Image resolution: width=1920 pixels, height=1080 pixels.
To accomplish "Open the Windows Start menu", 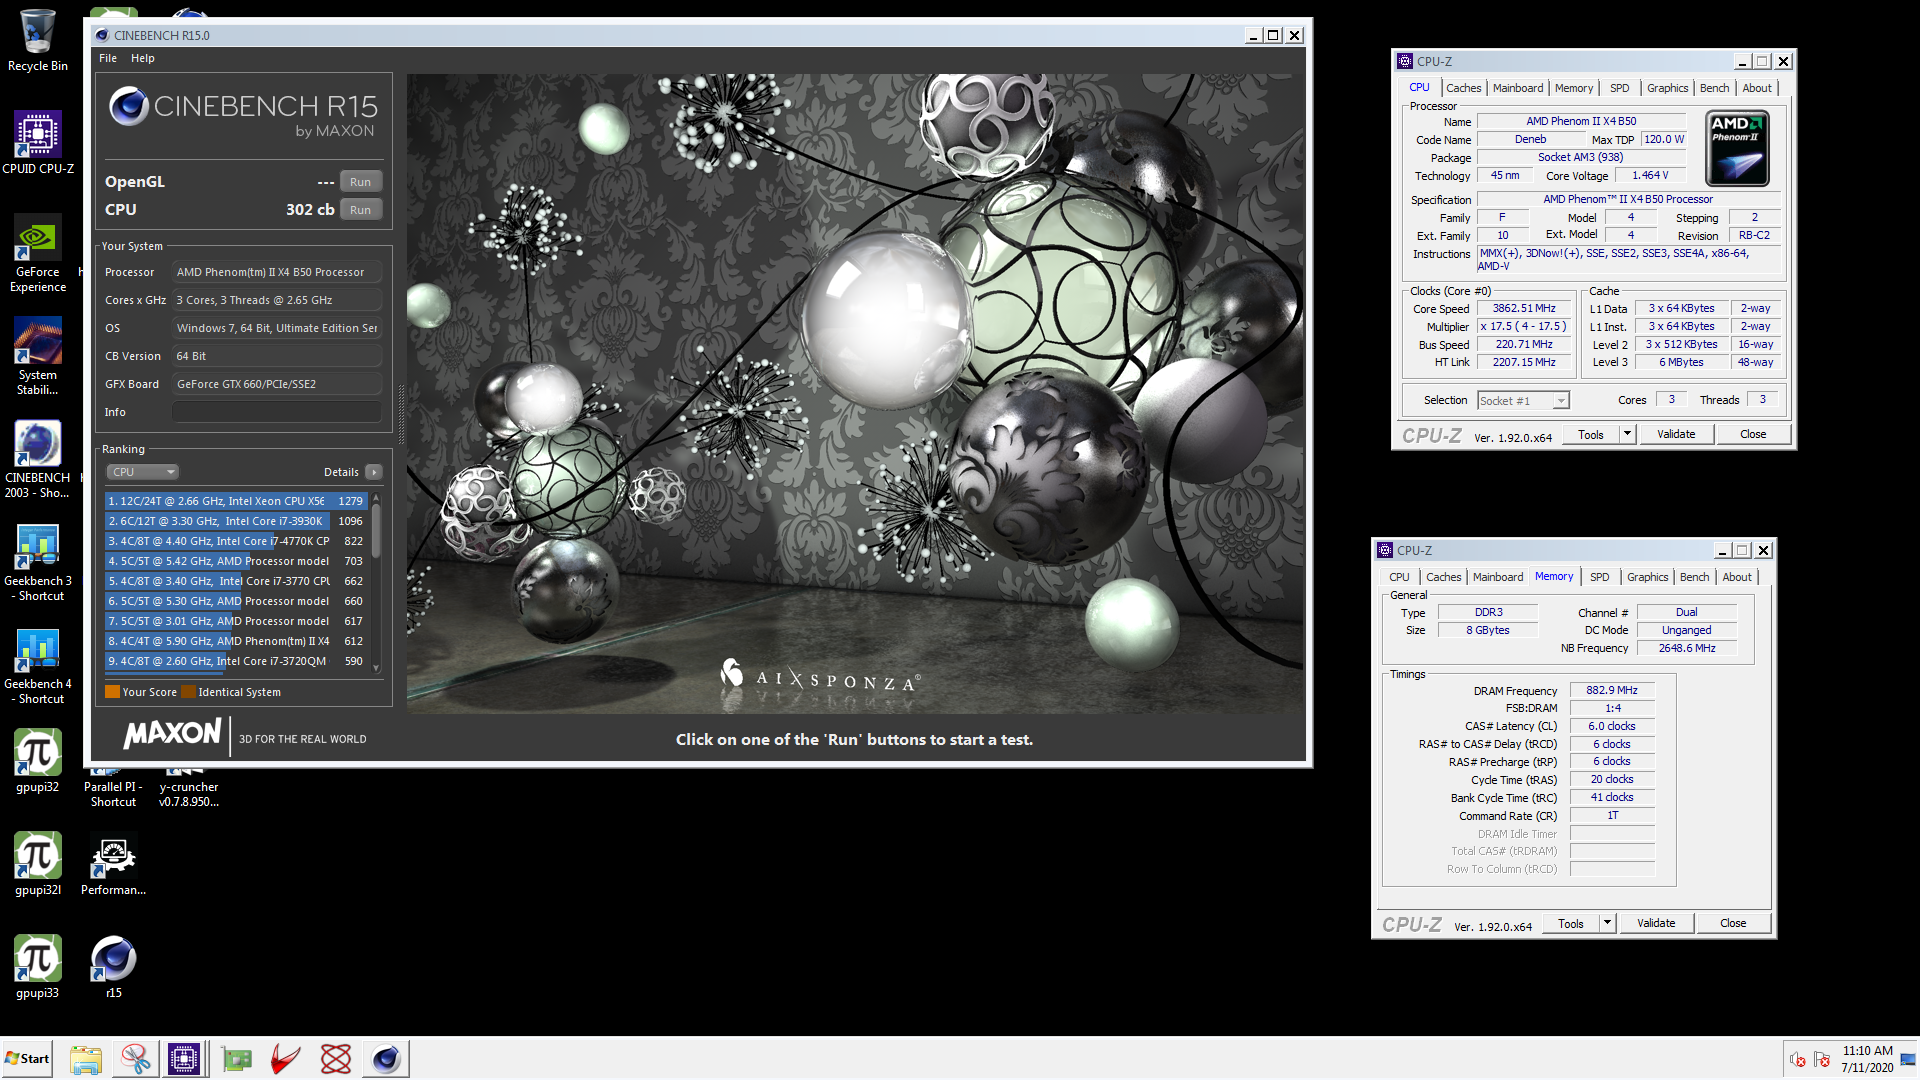I will click(28, 1059).
